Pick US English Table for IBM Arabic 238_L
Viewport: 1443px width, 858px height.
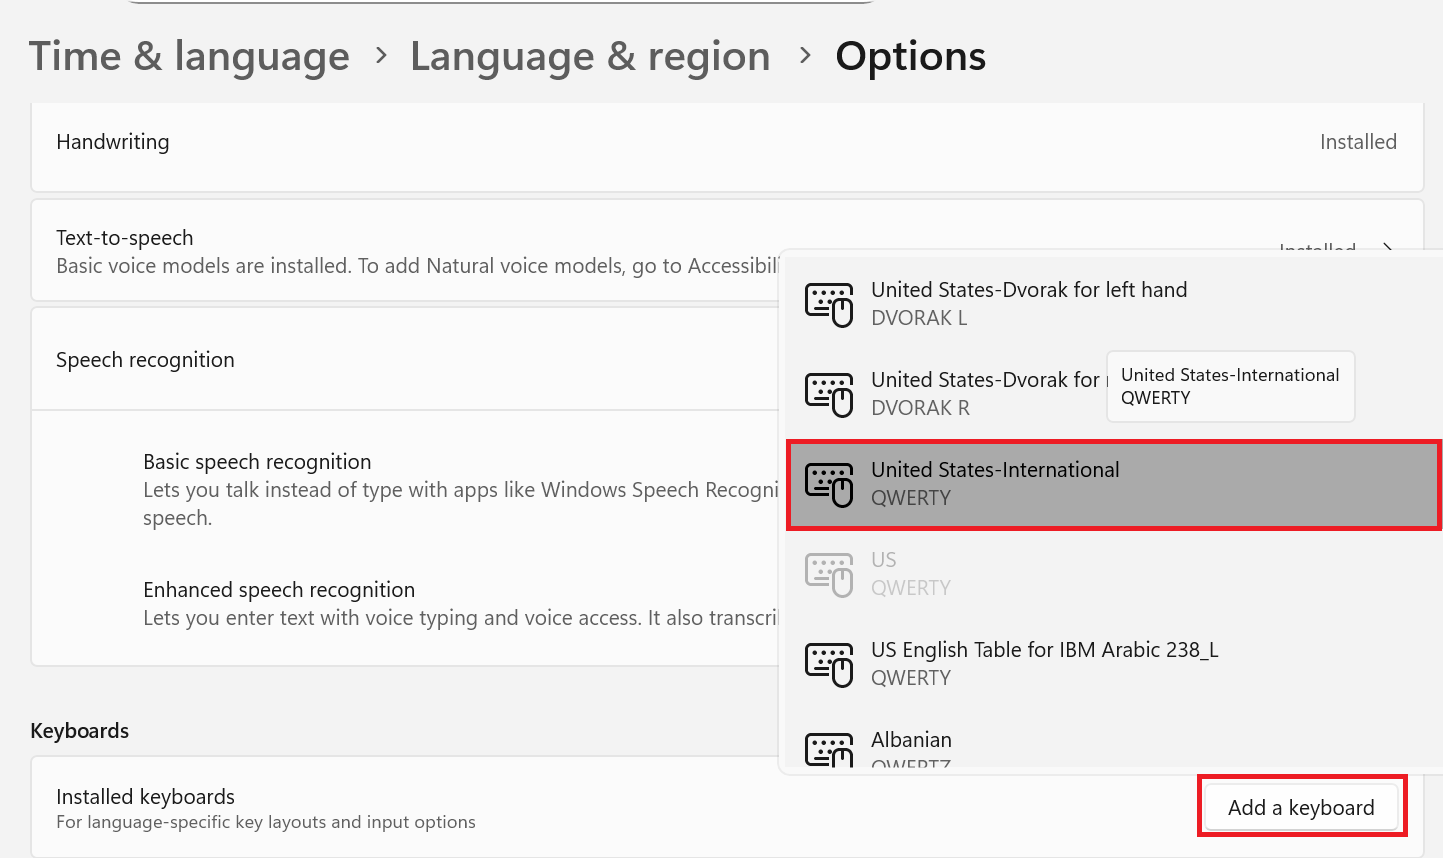1044,650
